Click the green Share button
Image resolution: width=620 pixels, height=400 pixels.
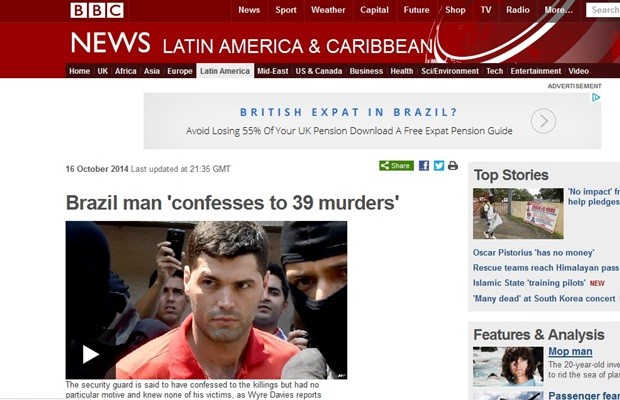pos(397,166)
